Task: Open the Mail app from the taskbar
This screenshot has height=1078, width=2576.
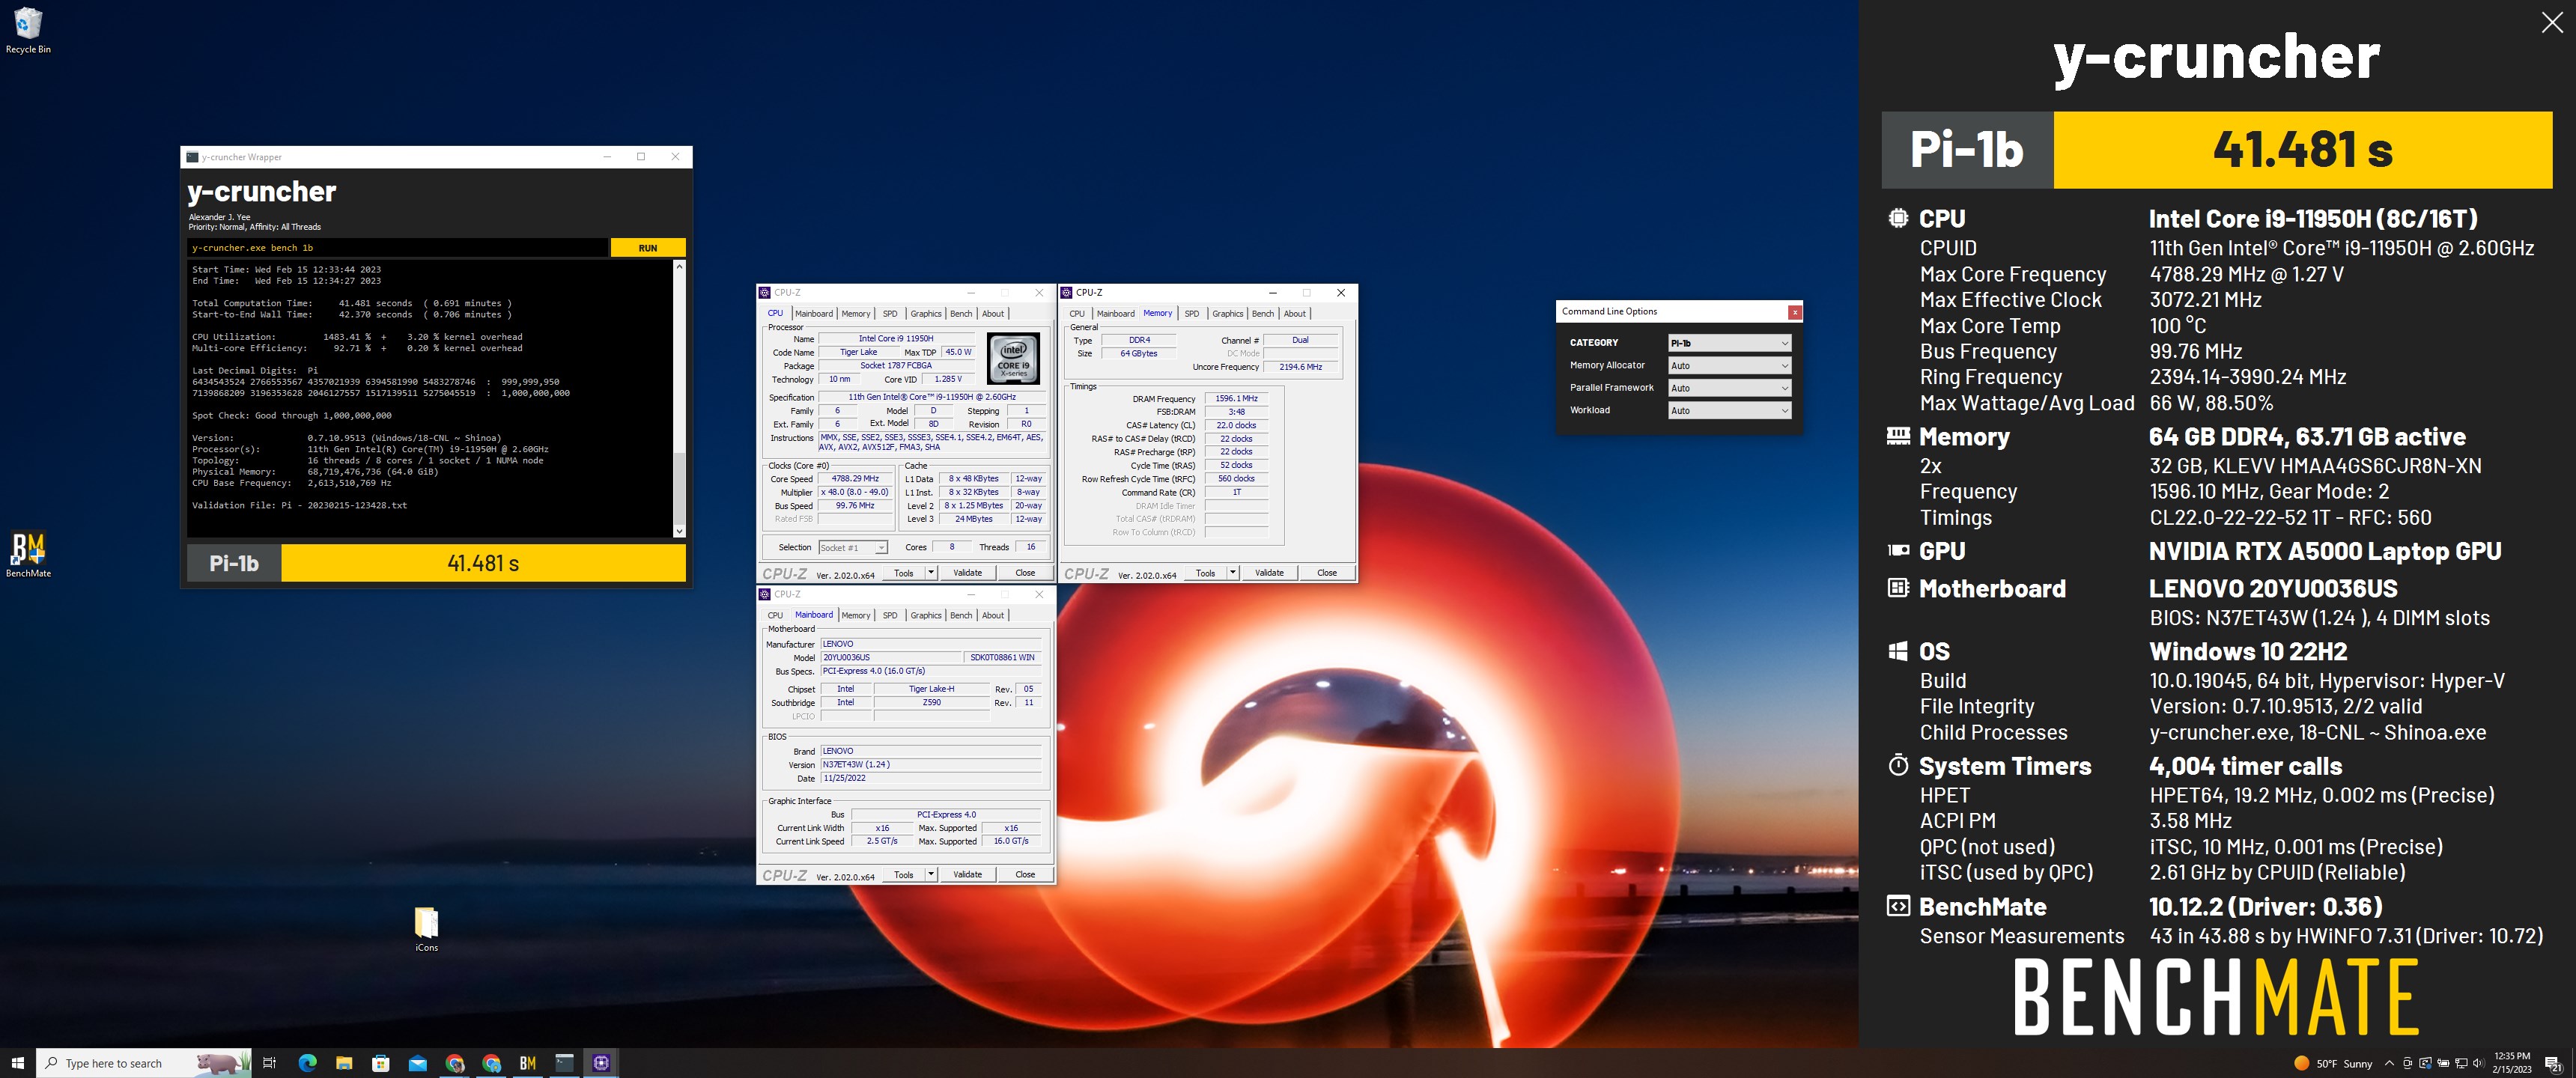Action: pyautogui.click(x=418, y=1063)
